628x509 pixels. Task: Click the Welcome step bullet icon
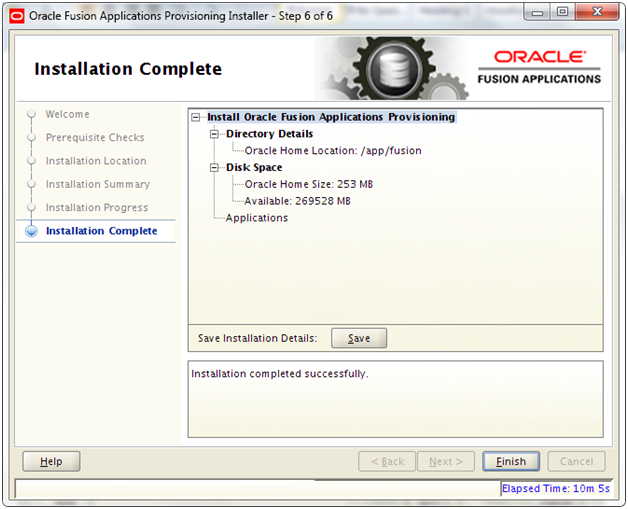pyautogui.click(x=31, y=114)
